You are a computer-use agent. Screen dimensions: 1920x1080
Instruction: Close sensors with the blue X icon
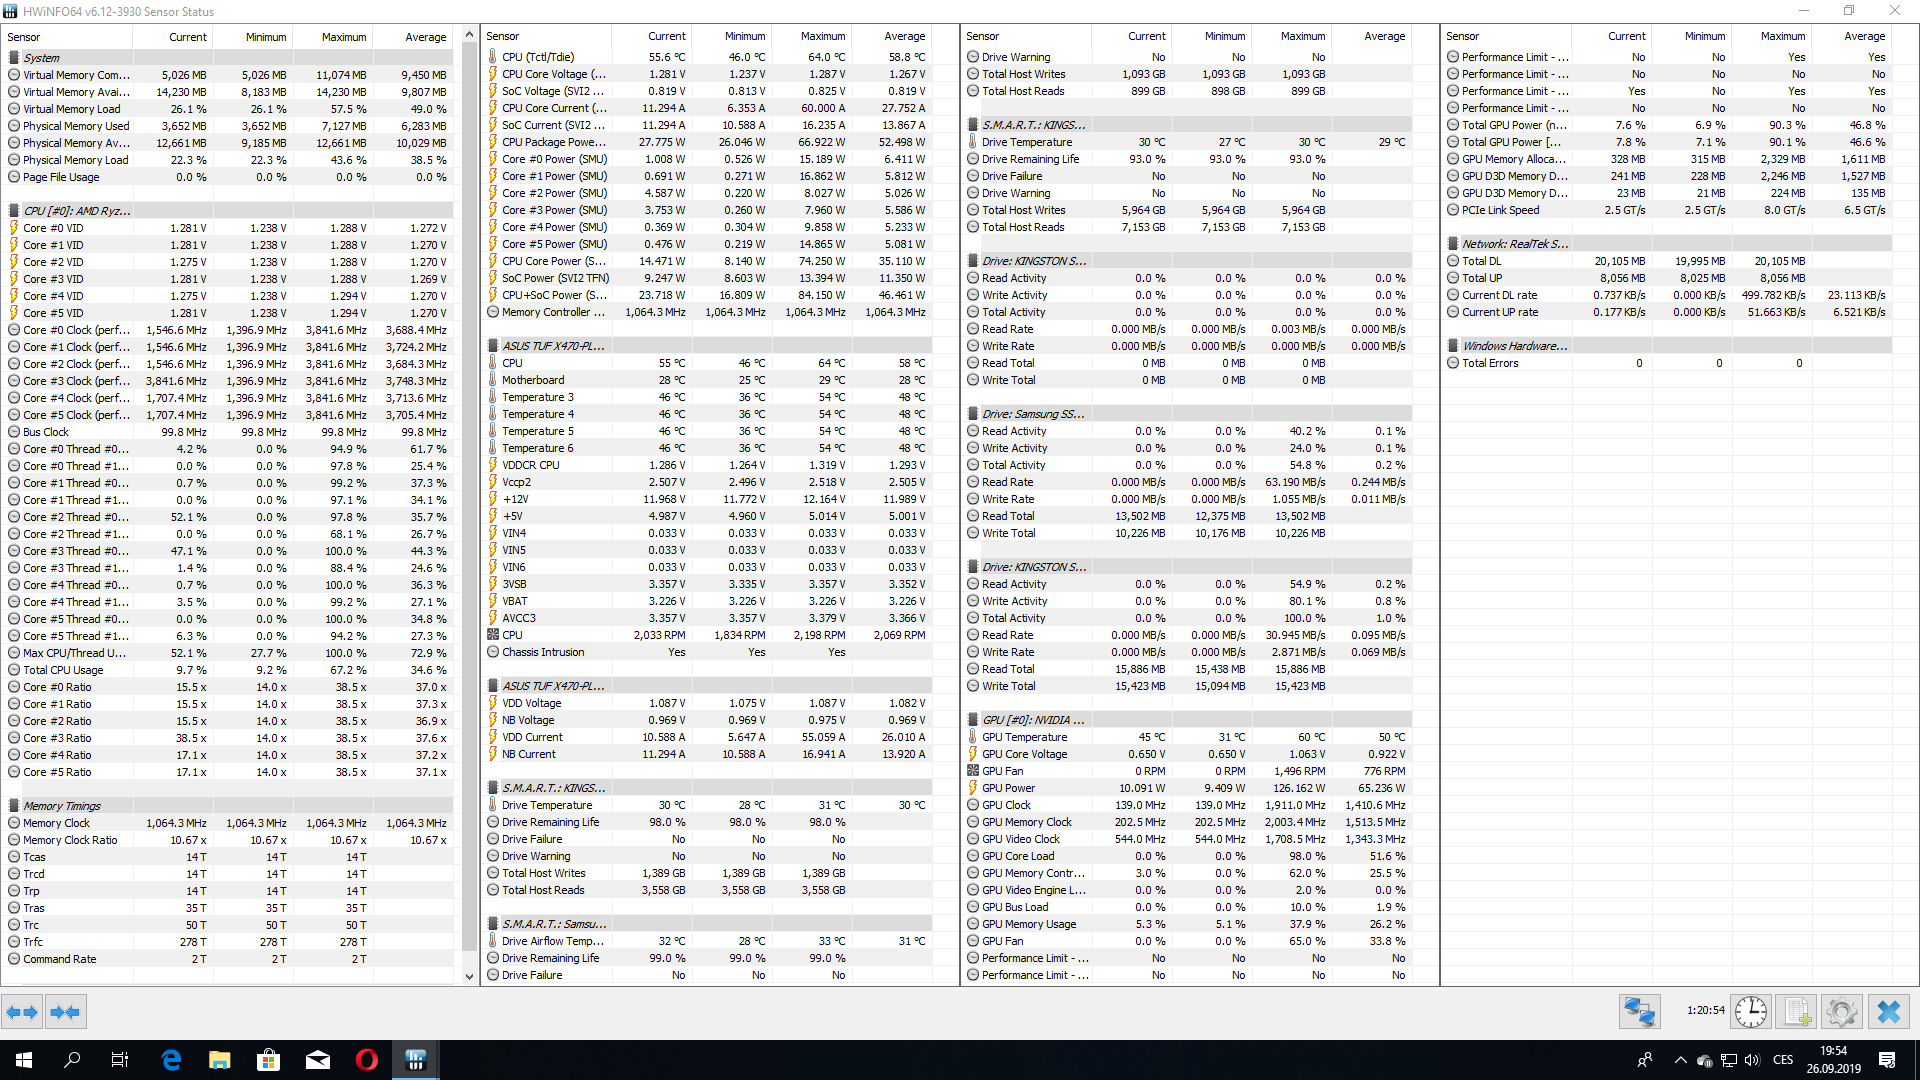[1888, 1012]
